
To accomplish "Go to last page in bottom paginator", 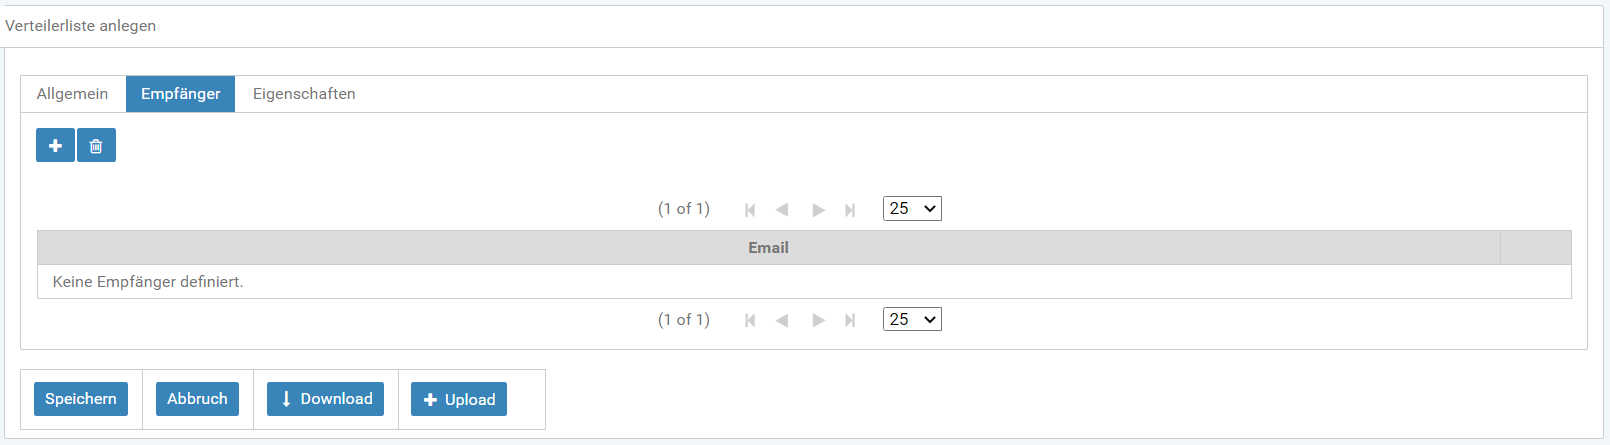I will click(850, 320).
